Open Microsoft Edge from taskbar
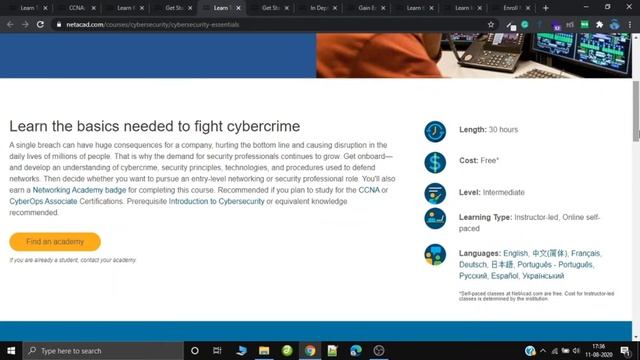 tap(356, 351)
